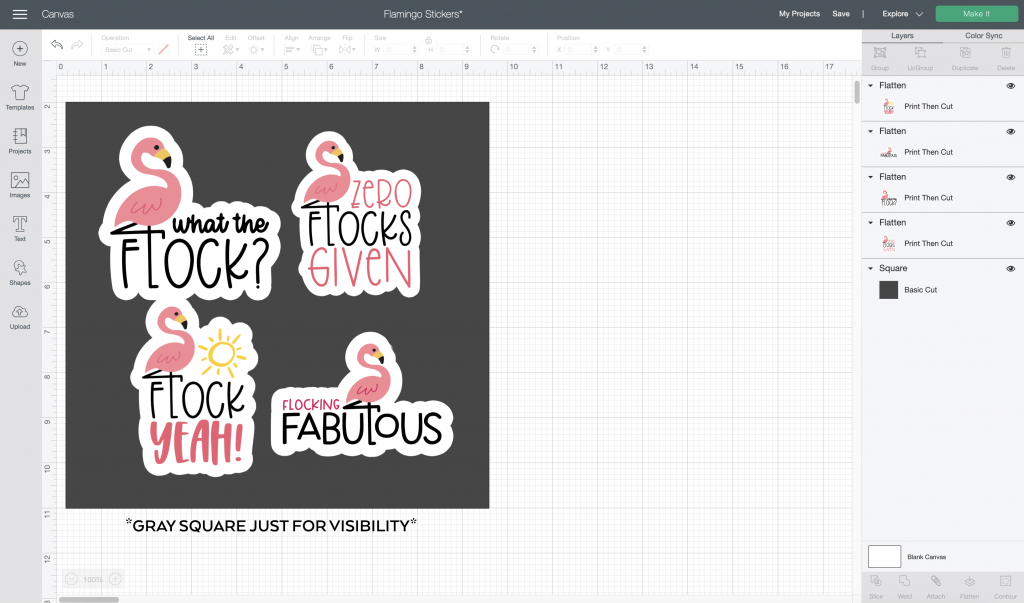
Task: Click the horizontal canvas scrollbar
Action: [89, 599]
